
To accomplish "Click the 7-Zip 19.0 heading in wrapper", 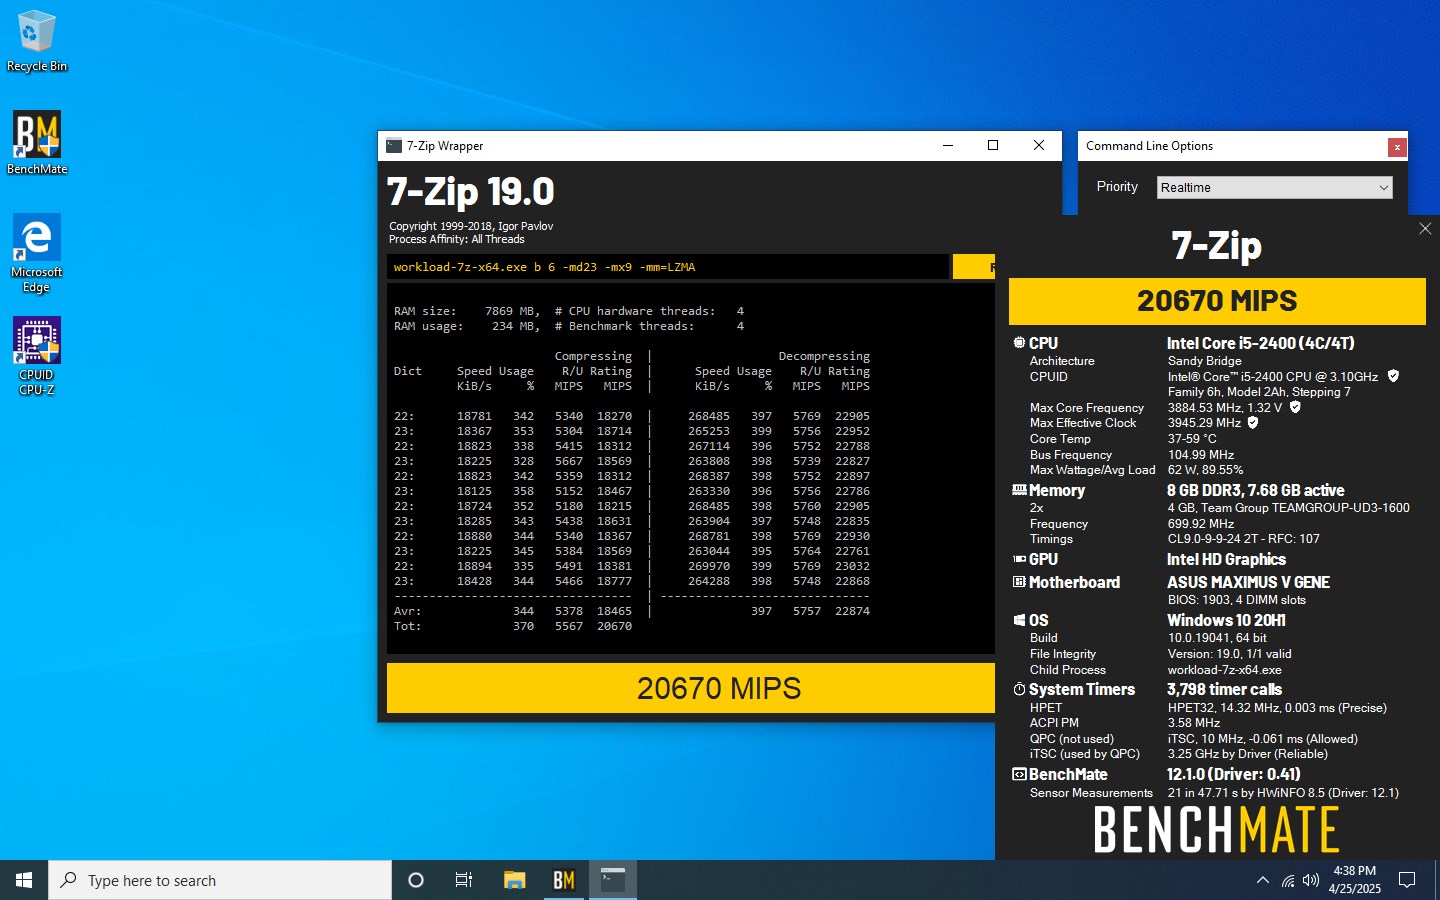I will 470,191.
